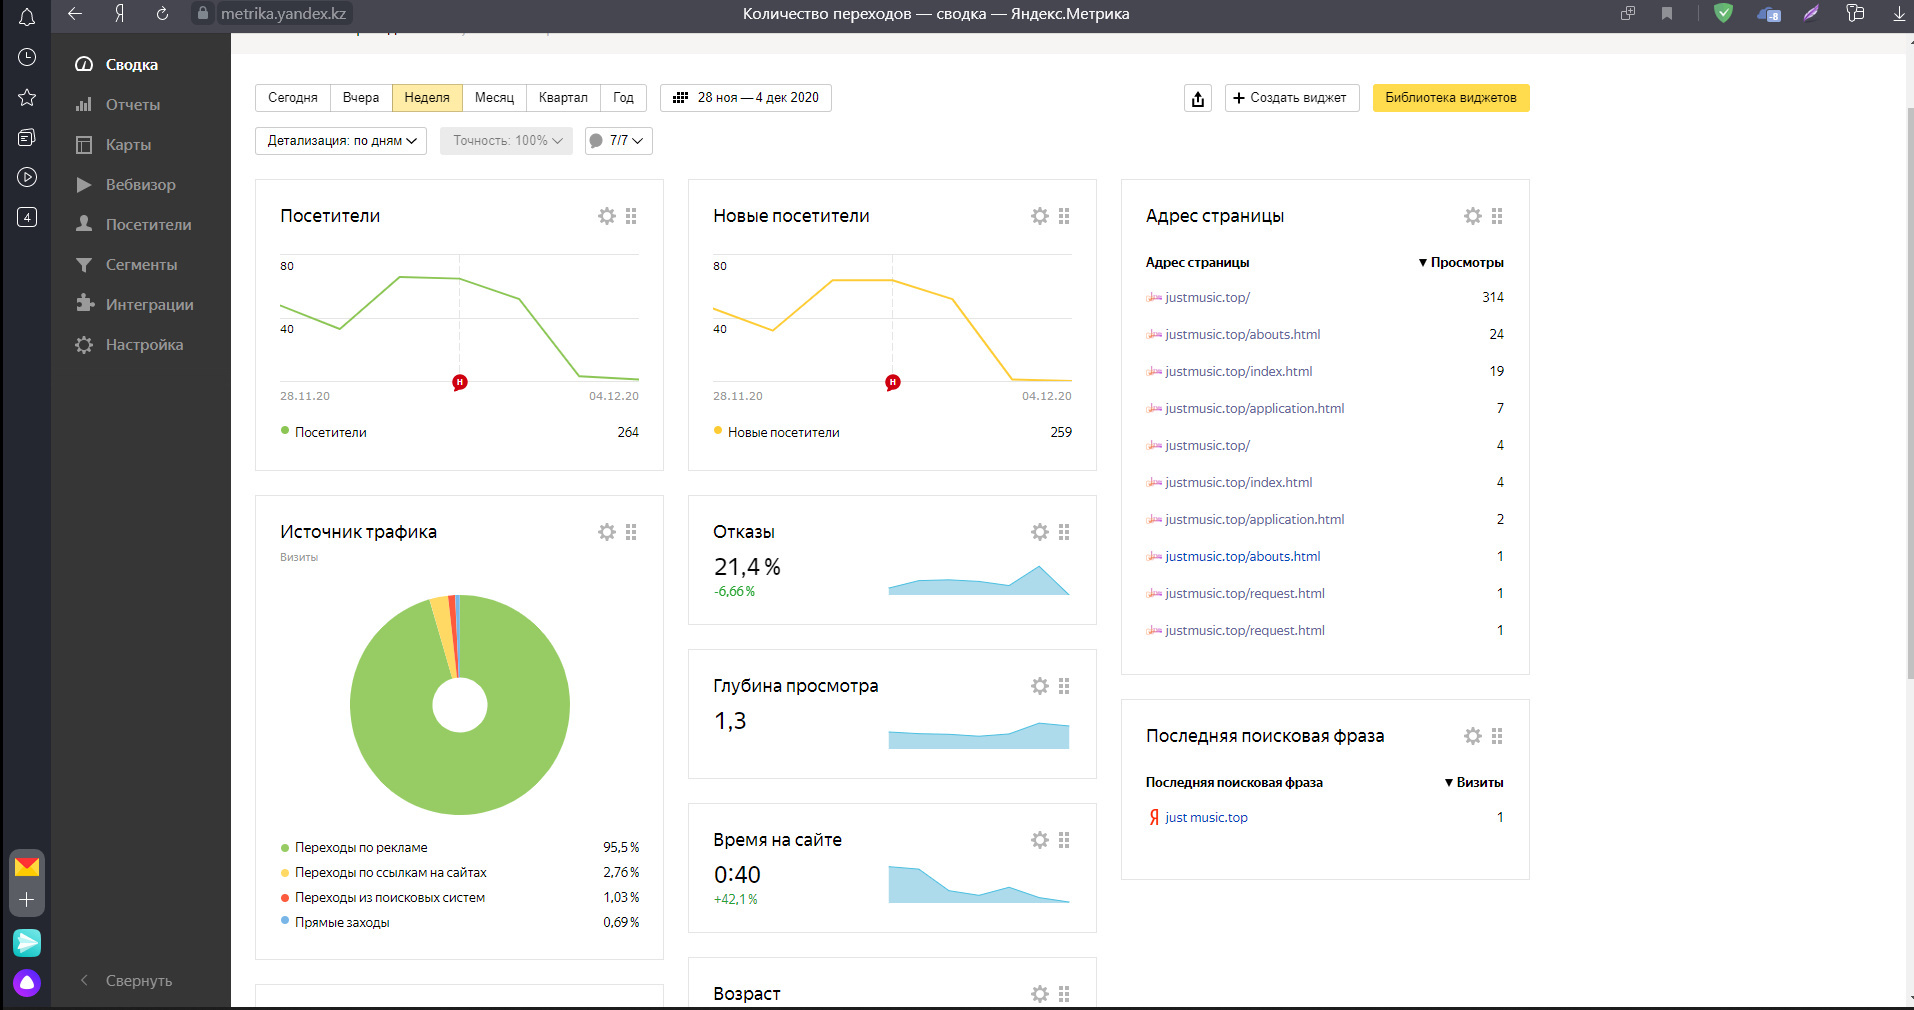Open the date range picker 28 ноя — 4 дек 2020
The height and width of the screenshot is (1010, 1914).
tap(746, 98)
